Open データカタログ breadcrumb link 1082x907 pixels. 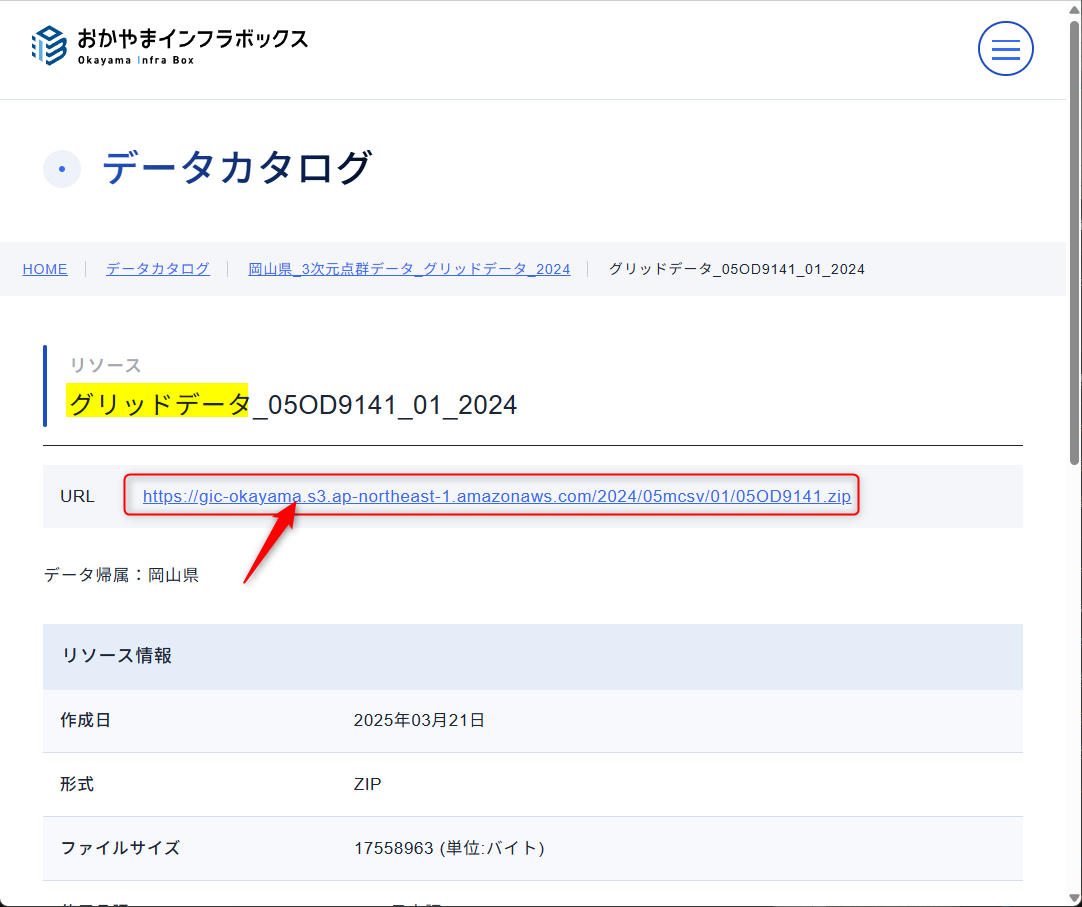pos(158,269)
